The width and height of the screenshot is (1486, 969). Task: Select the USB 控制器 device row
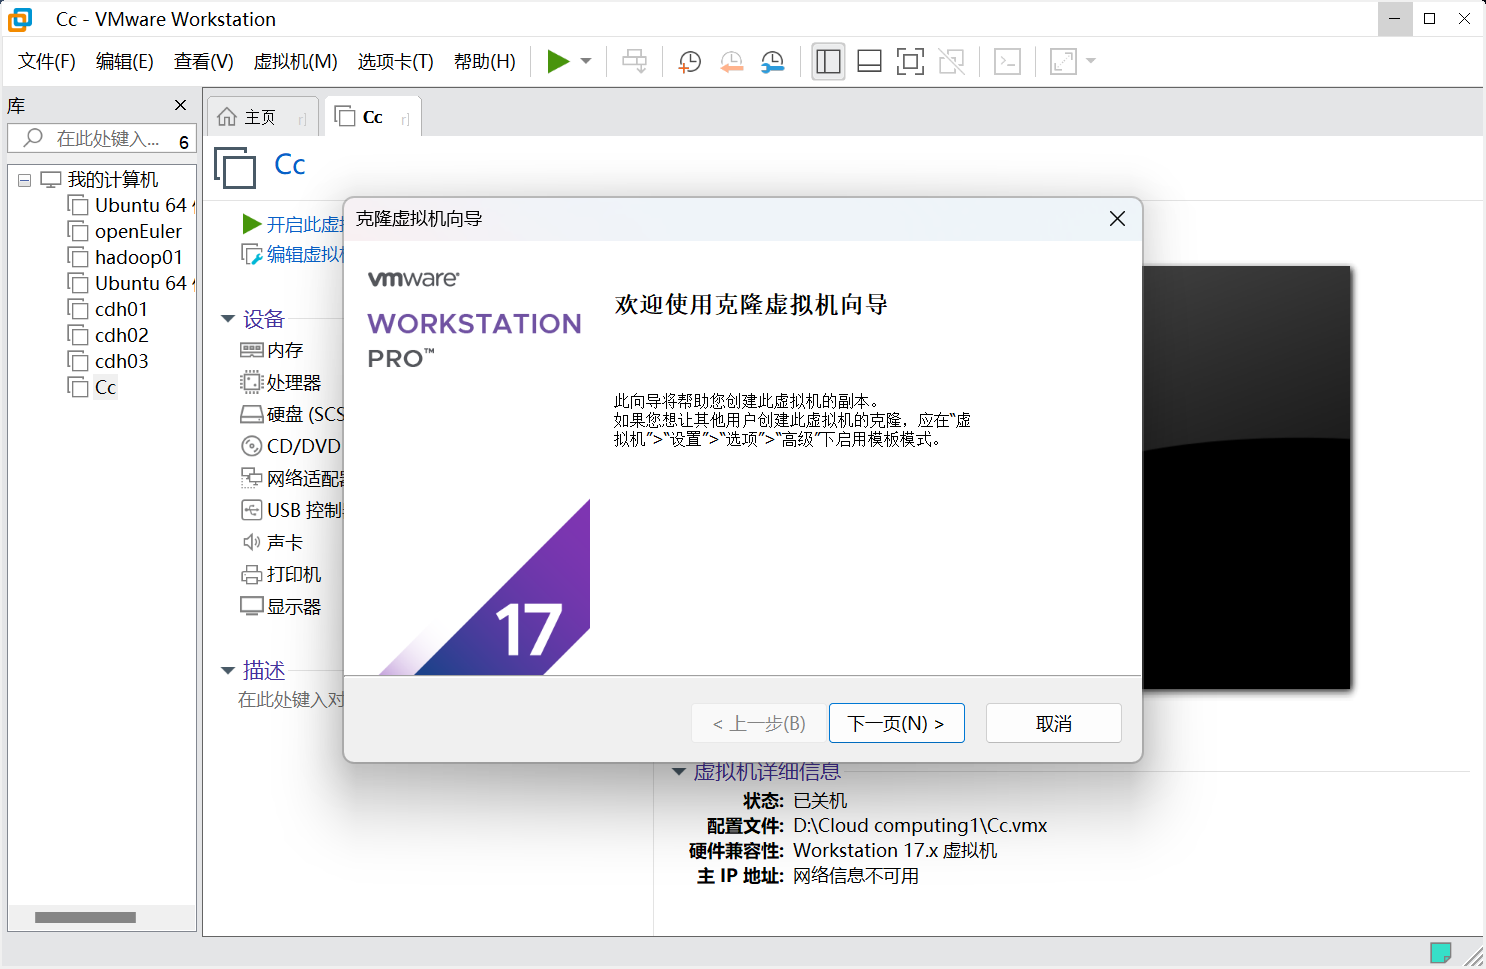pyautogui.click(x=291, y=510)
